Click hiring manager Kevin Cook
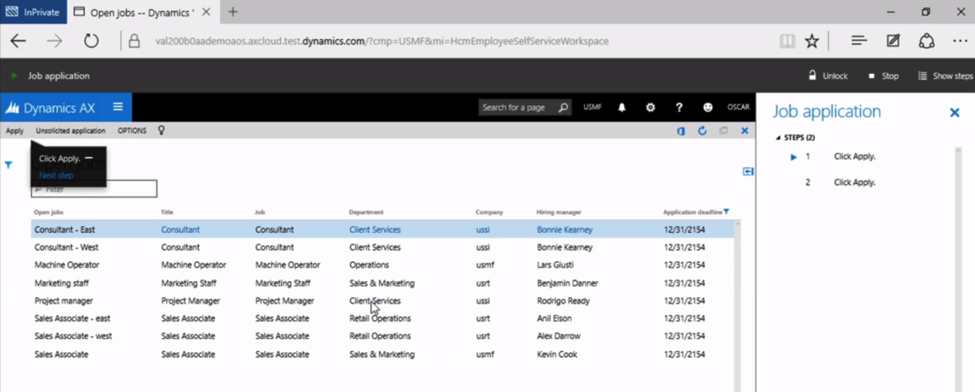This screenshot has width=975, height=392. 557,355
